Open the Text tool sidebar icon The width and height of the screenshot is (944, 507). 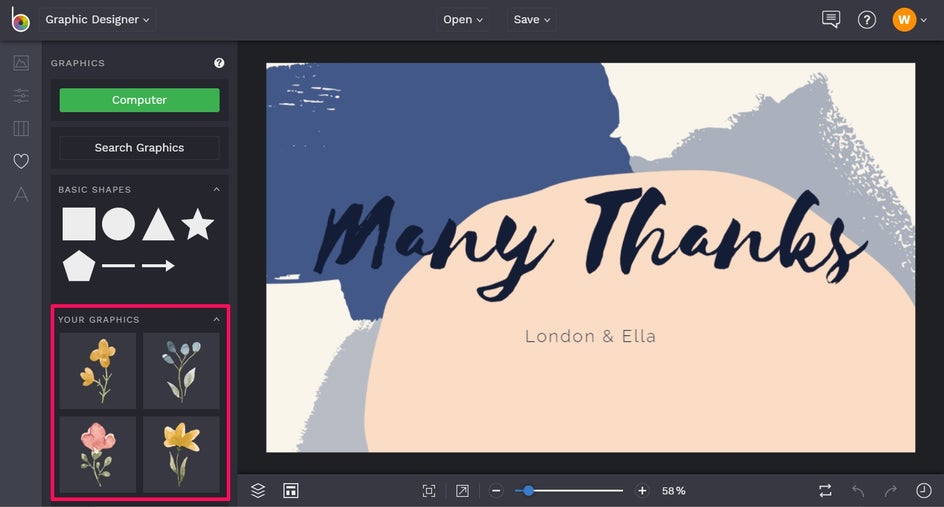tap(21, 194)
